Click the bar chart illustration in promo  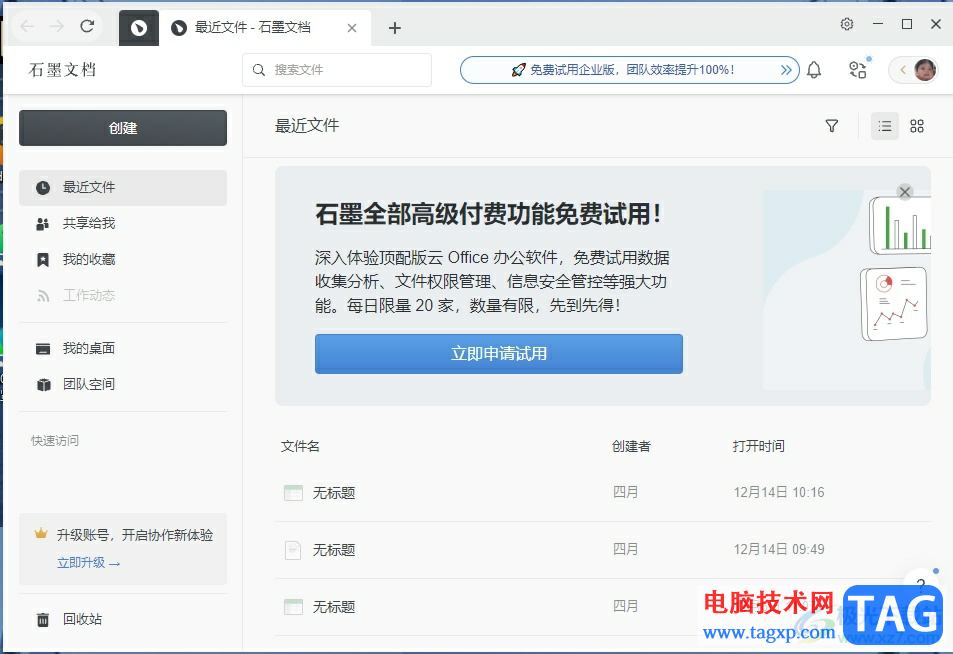pyautogui.click(x=901, y=225)
